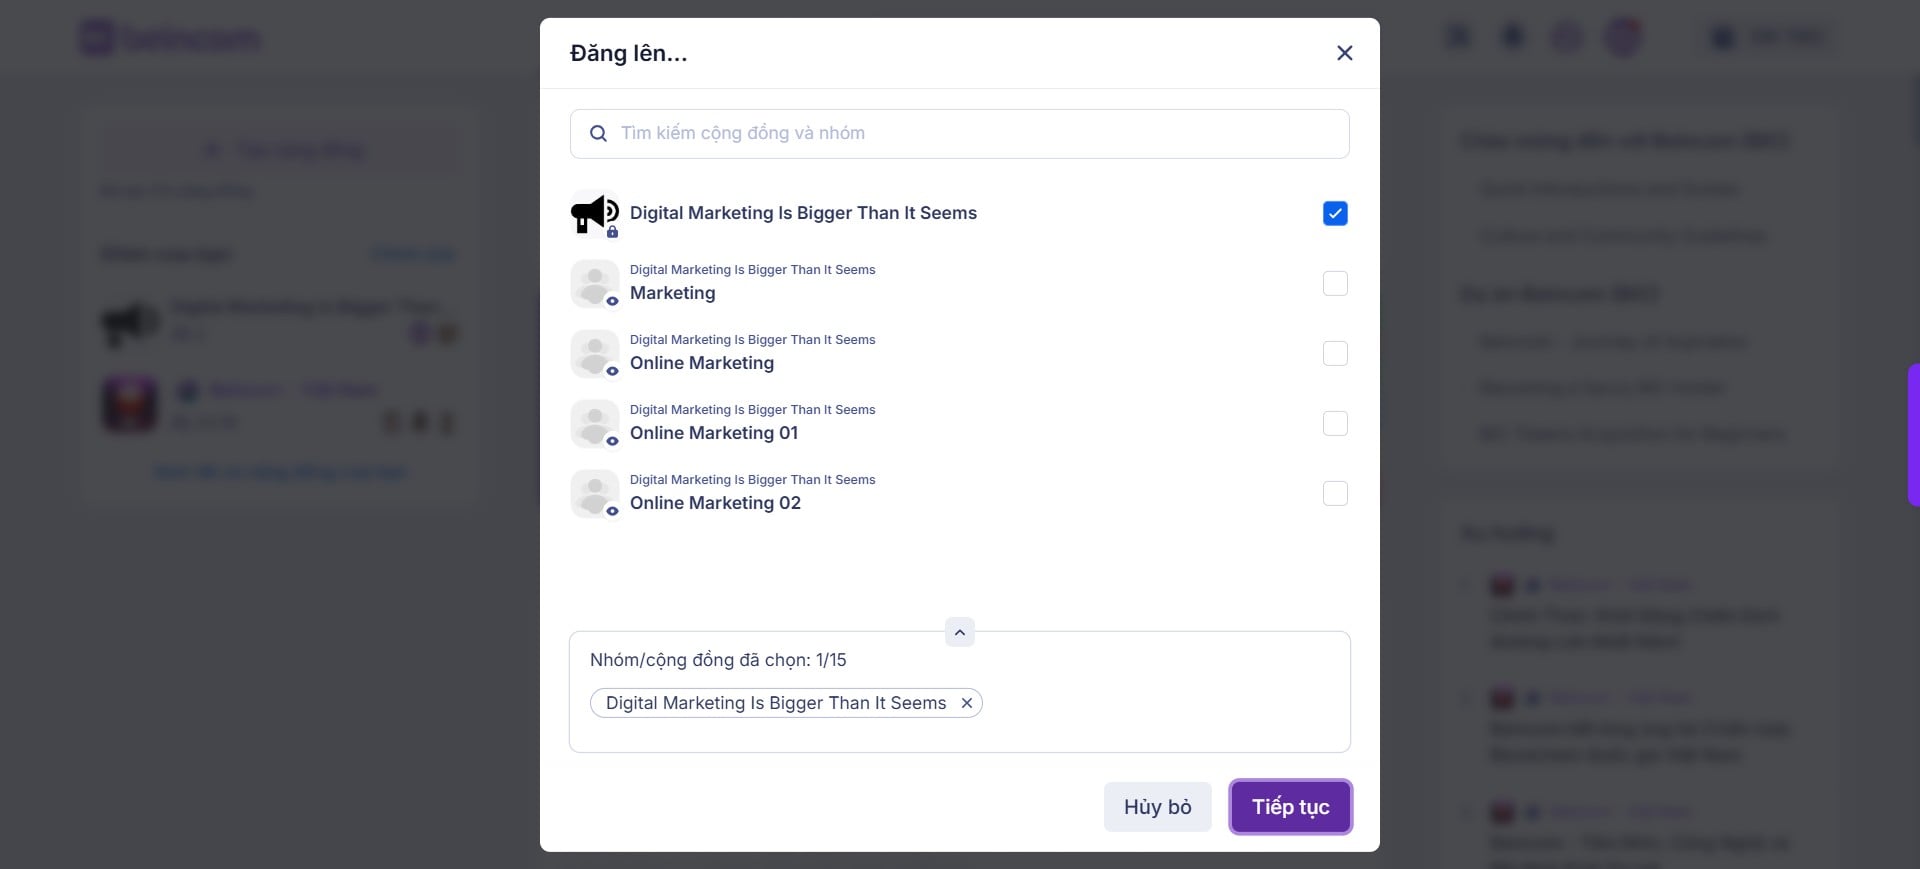Remove the selected Digital Marketing chip
The image size is (1920, 869).
coord(967,703)
